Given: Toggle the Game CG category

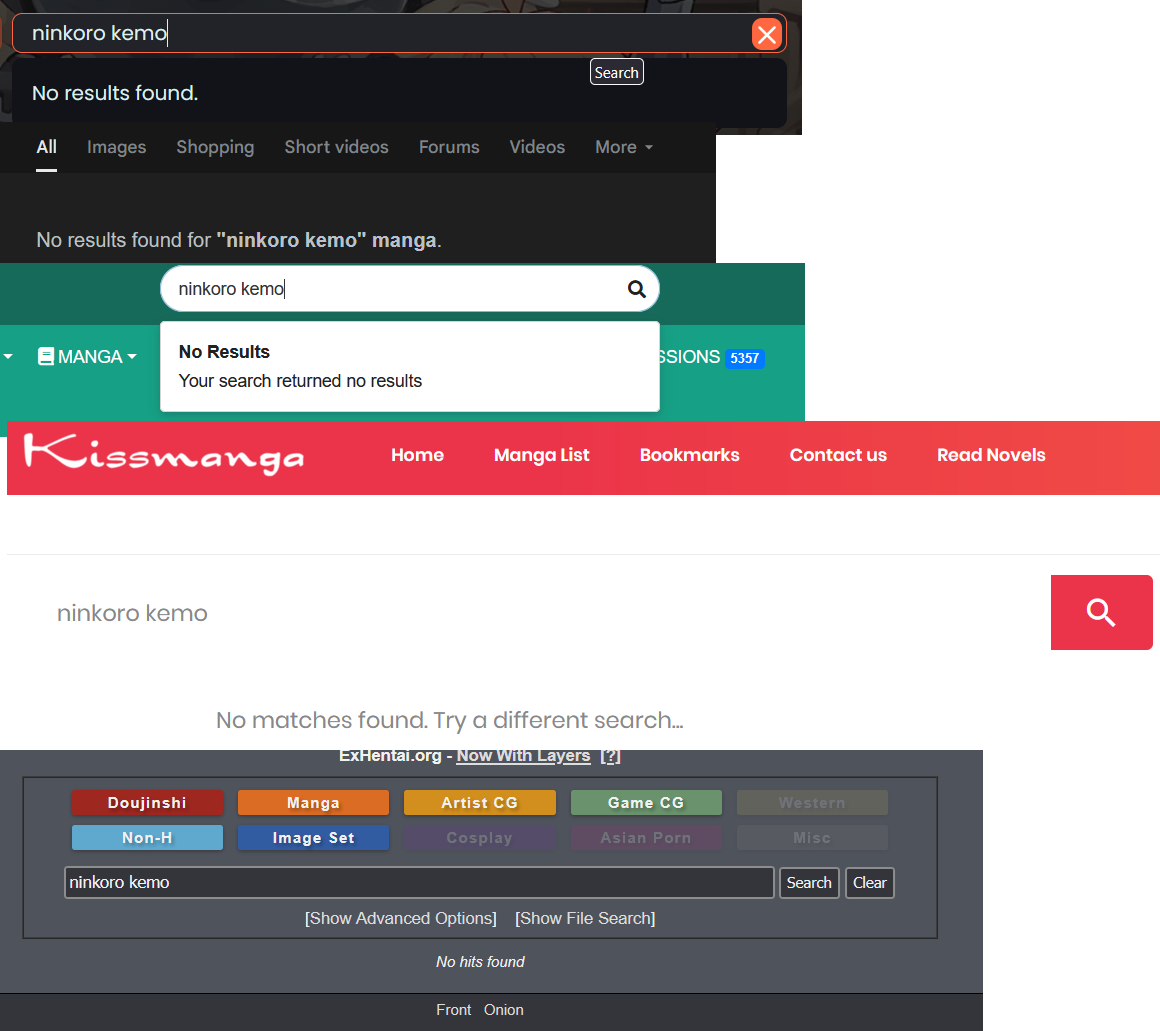Looking at the screenshot, I should (646, 802).
